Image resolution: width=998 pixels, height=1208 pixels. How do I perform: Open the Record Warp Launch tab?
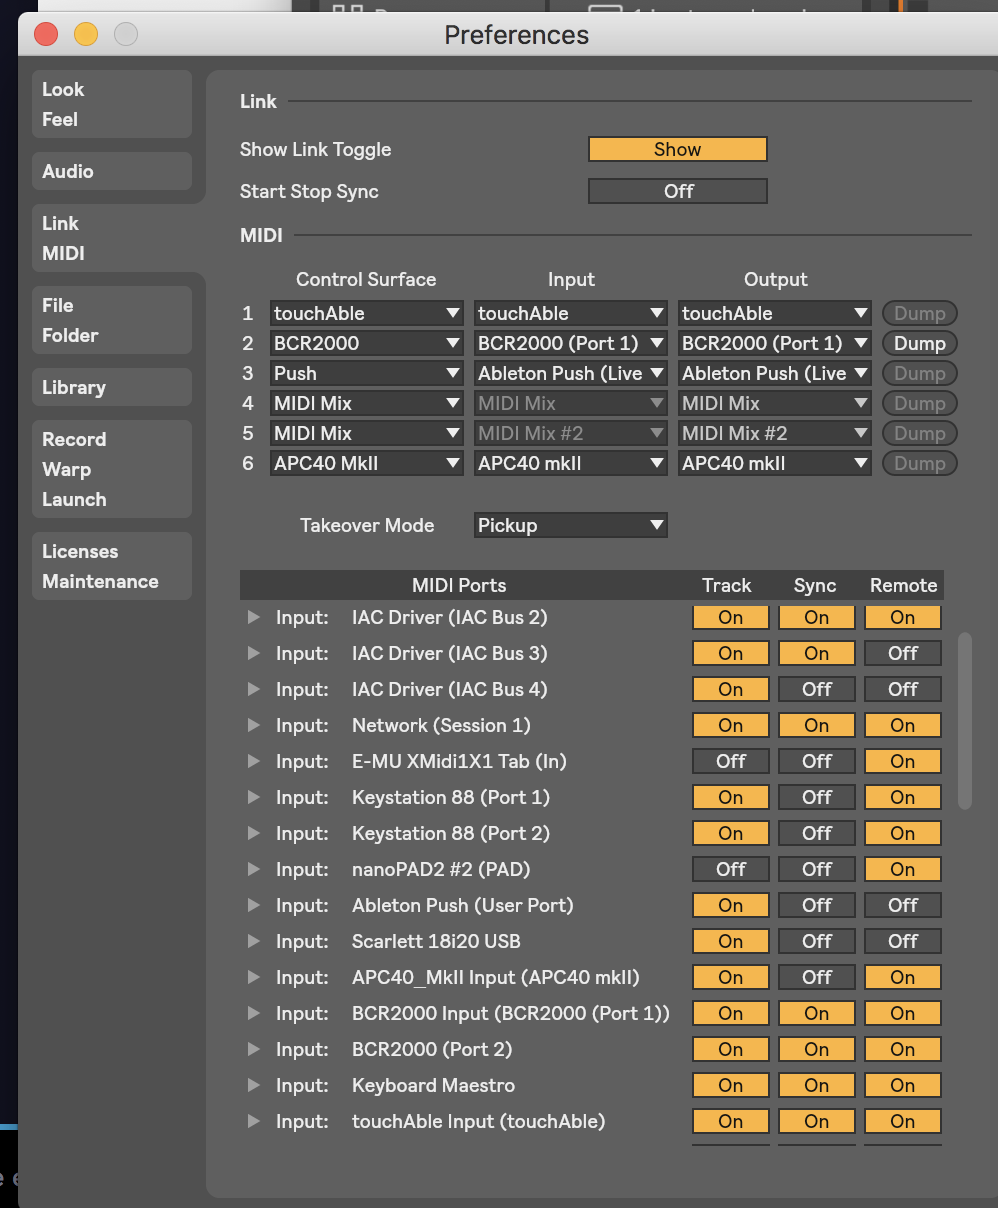pyautogui.click(x=111, y=469)
